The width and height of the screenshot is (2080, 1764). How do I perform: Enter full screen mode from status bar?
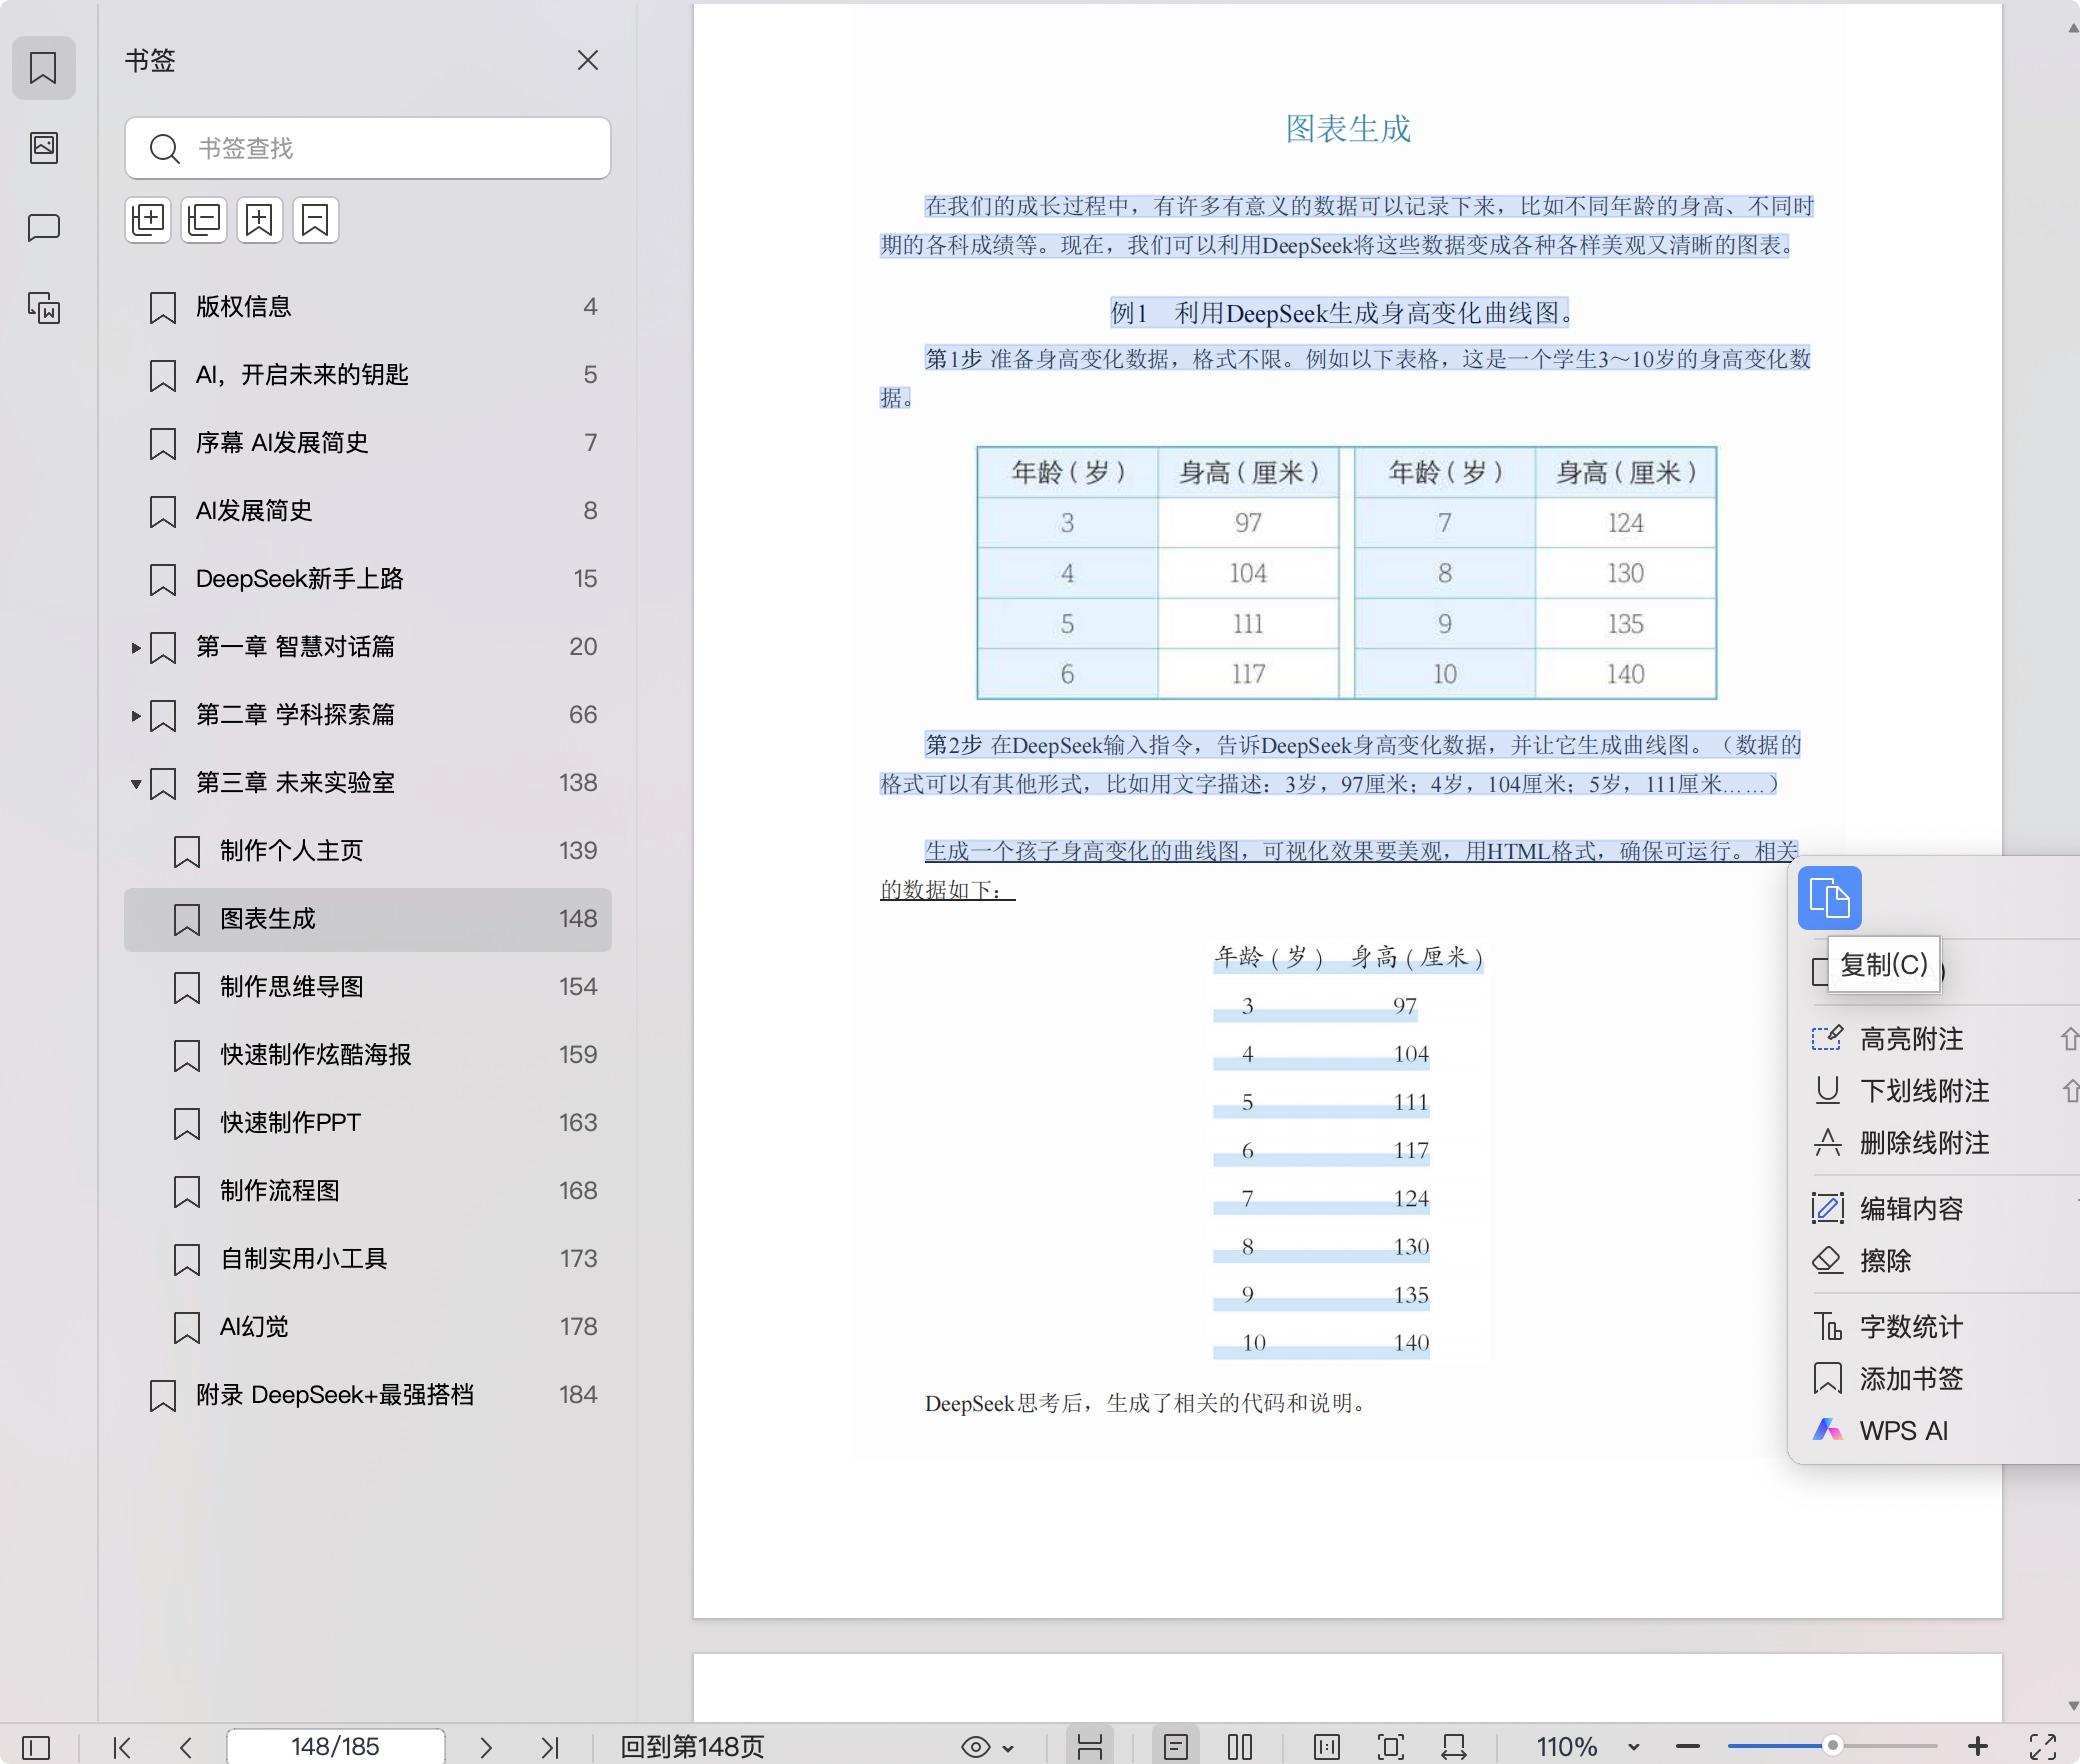2042,1746
